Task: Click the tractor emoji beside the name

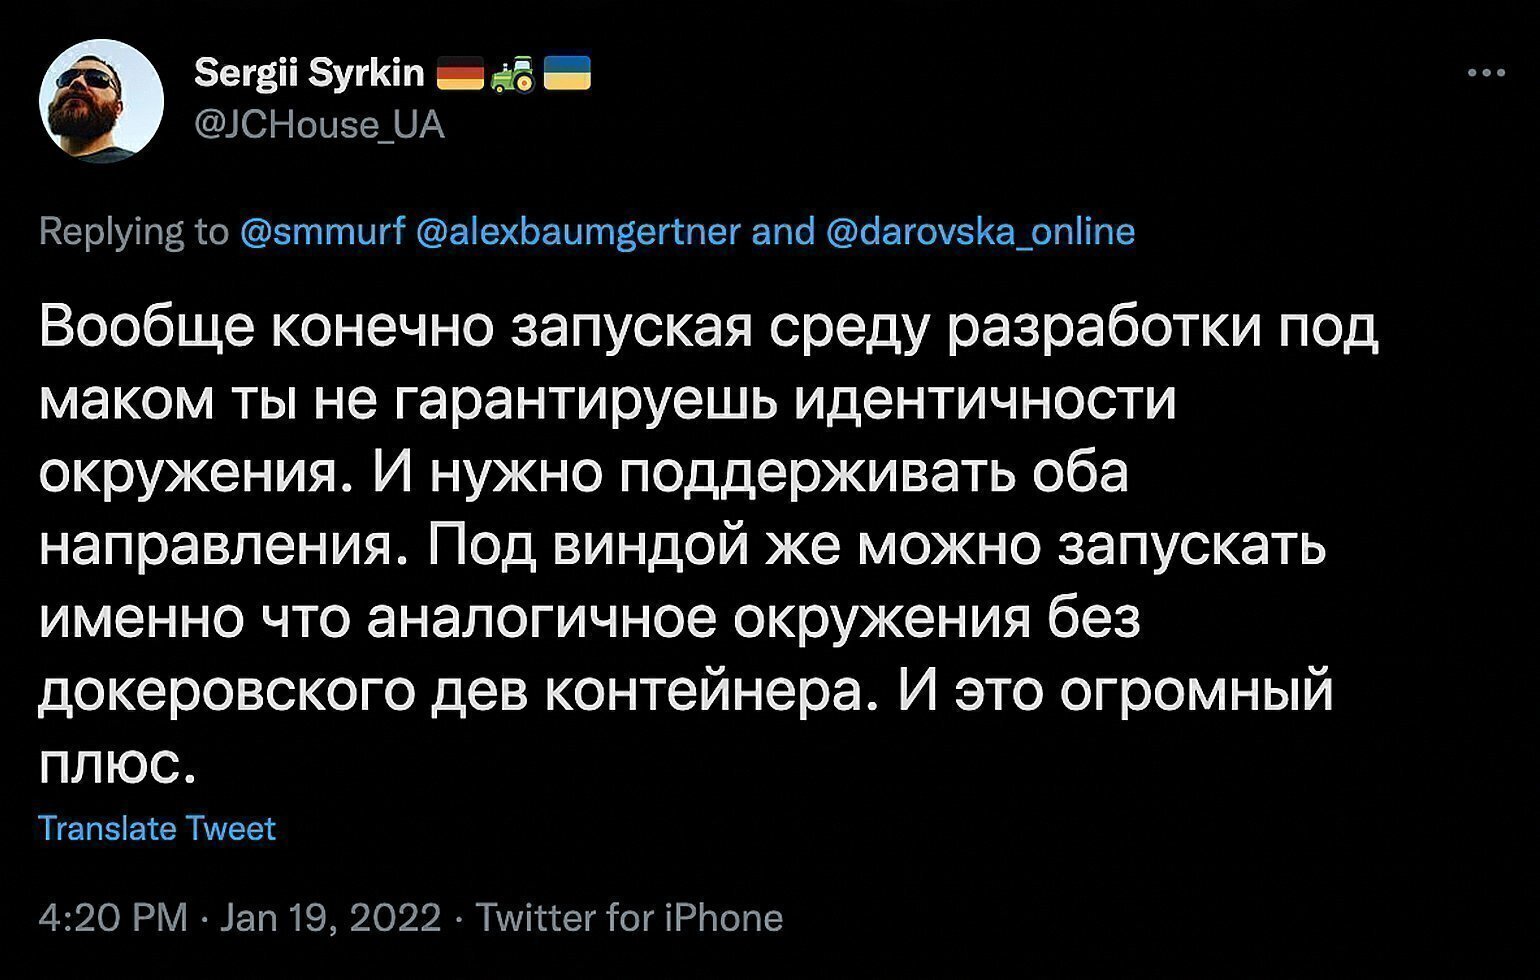Action: tap(514, 73)
